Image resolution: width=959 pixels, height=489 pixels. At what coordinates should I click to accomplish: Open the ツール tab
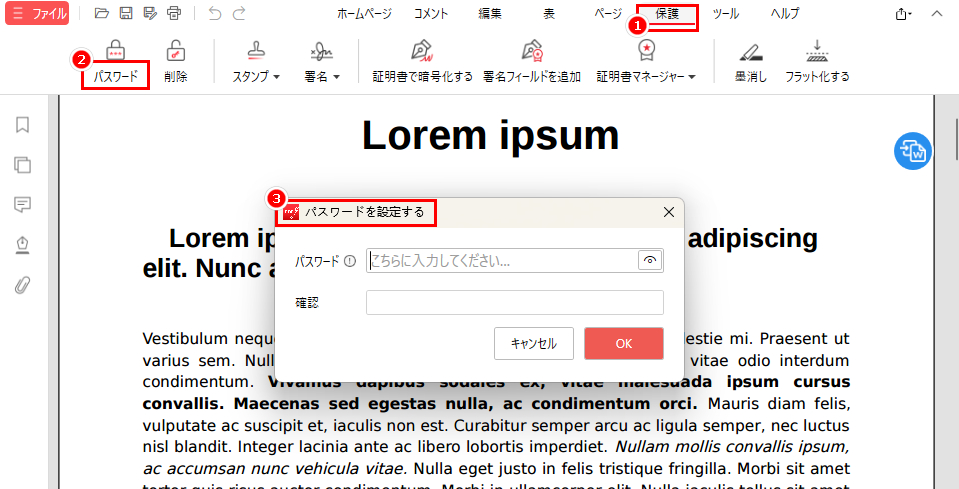pyautogui.click(x=726, y=13)
